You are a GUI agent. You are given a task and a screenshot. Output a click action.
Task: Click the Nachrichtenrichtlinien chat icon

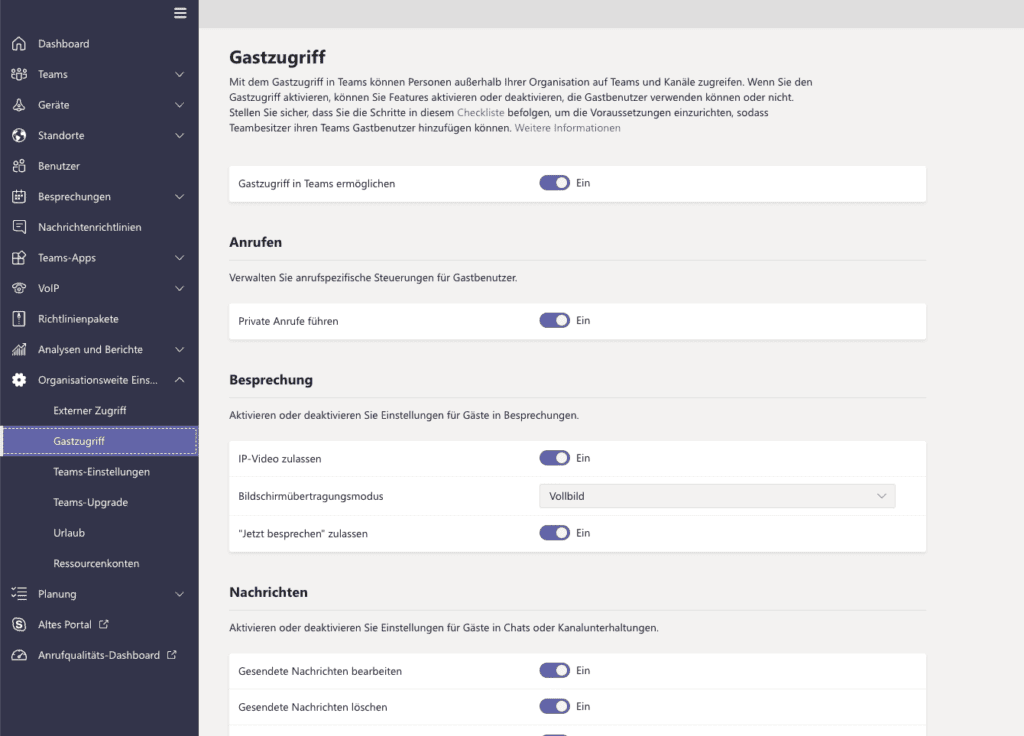18,227
